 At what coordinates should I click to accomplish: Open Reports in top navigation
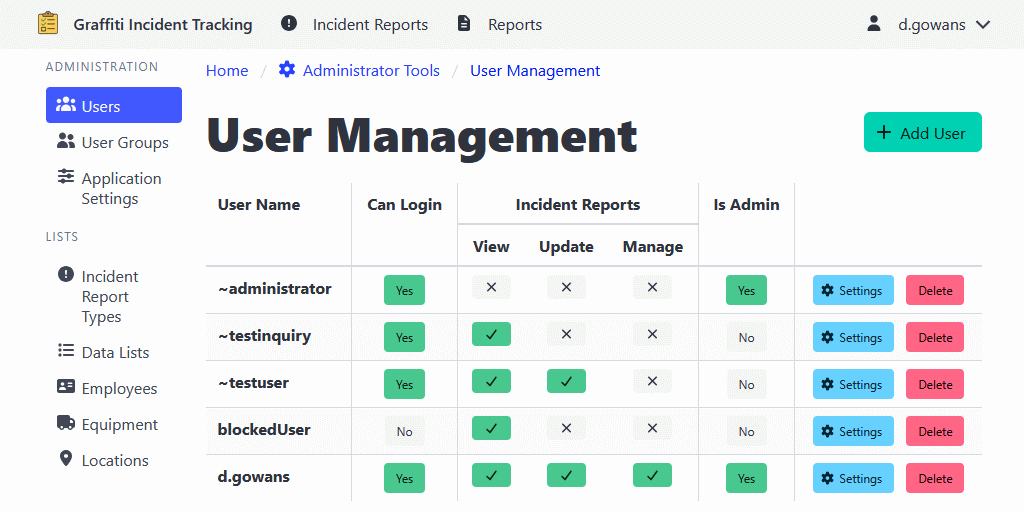[x=500, y=24]
